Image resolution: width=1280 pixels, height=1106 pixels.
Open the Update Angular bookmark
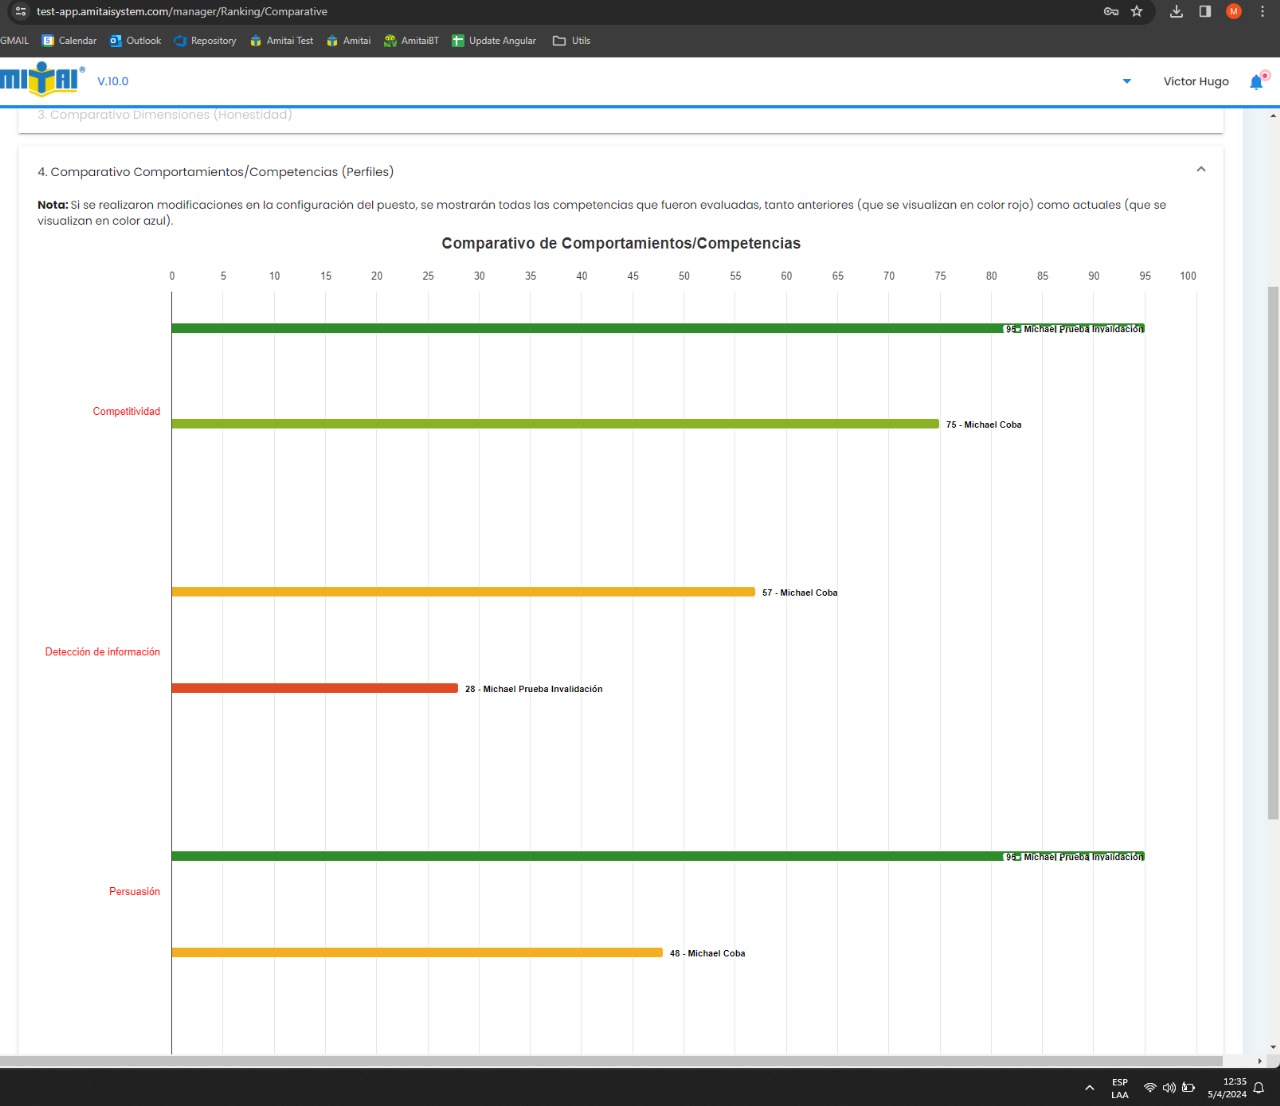[x=494, y=41]
